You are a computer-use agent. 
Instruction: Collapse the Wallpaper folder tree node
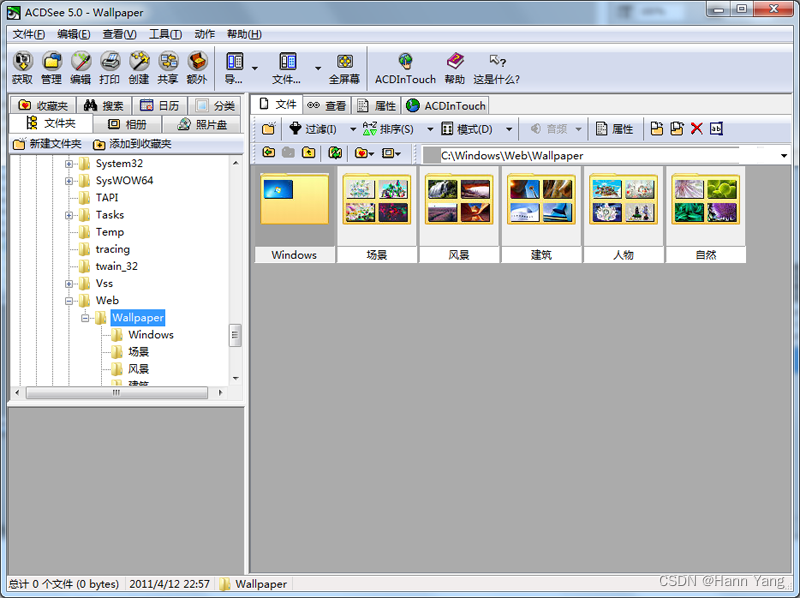[86, 318]
